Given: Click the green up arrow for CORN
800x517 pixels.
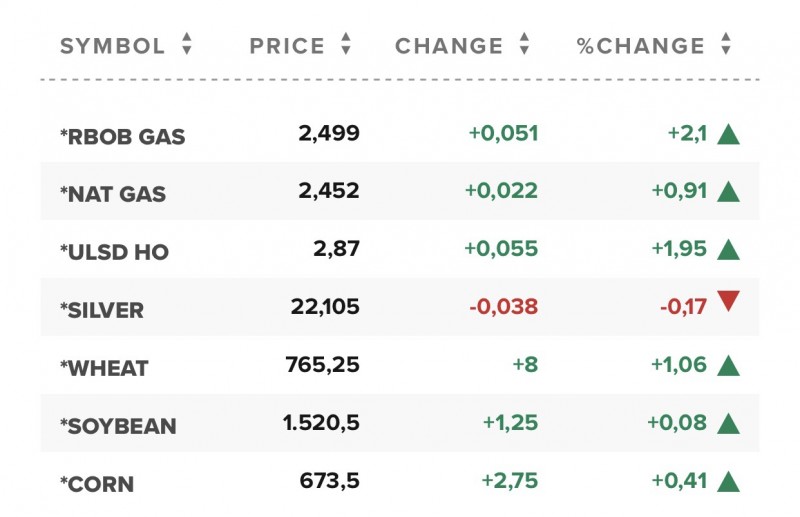Looking at the screenshot, I should click(728, 481).
